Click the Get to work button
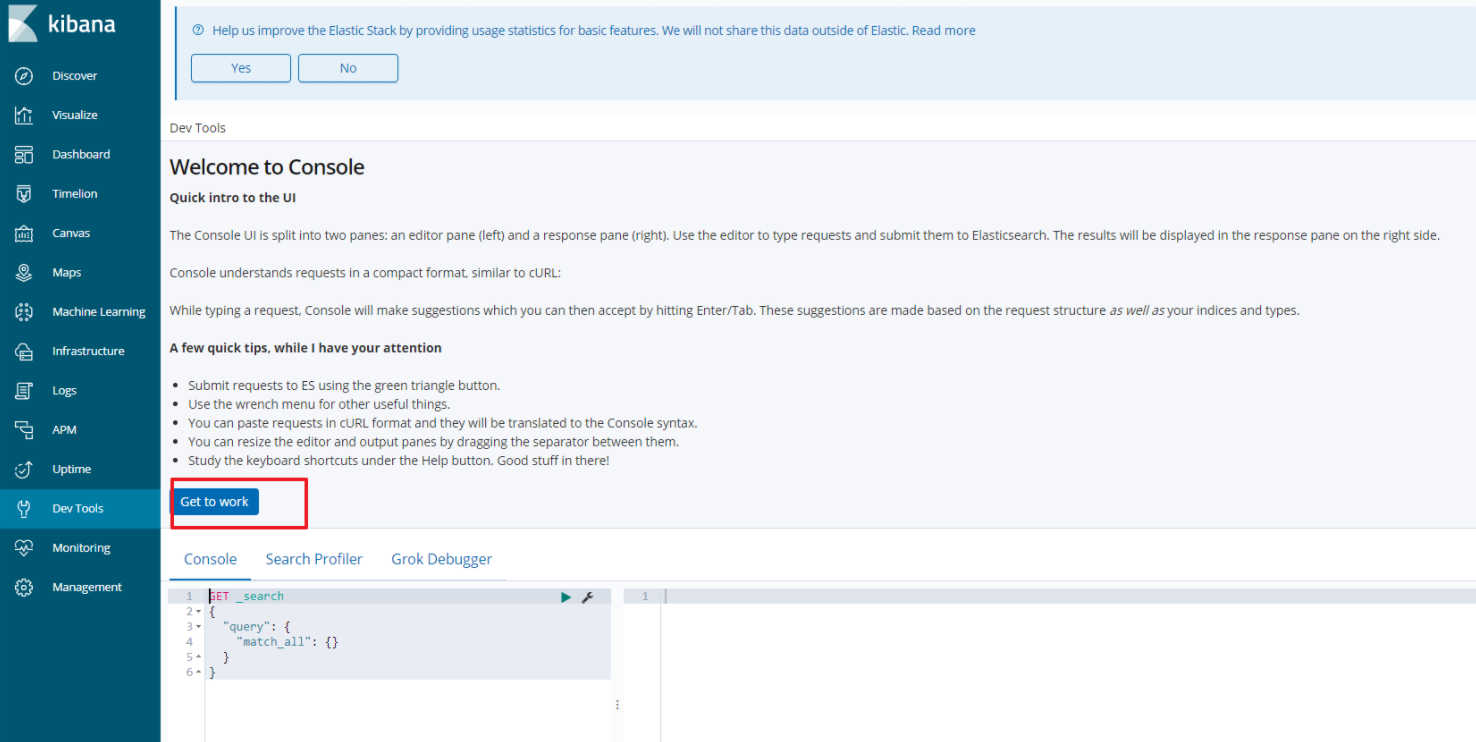 (x=214, y=502)
